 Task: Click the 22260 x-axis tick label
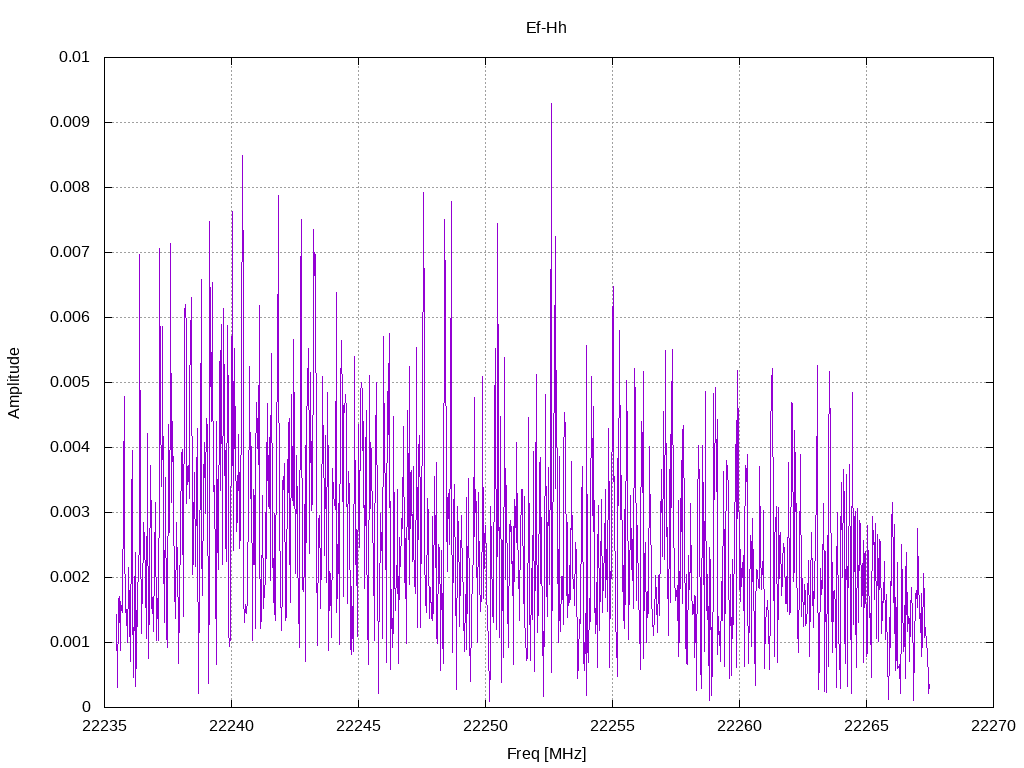click(x=739, y=726)
